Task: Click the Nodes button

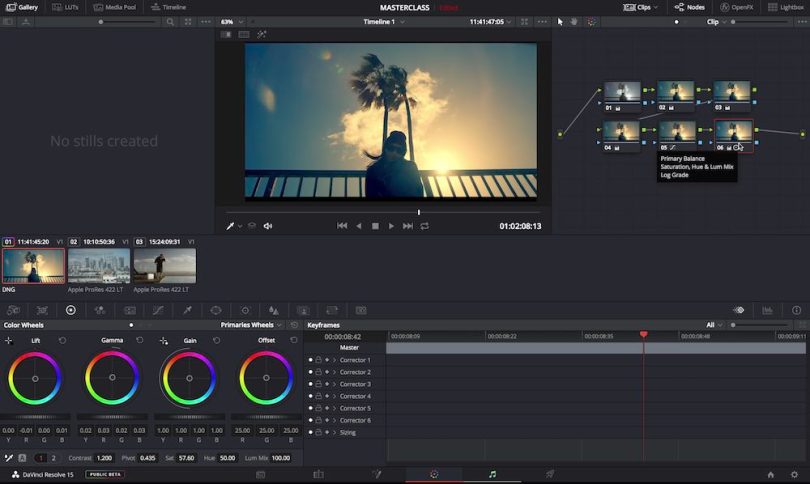Action: tap(690, 7)
